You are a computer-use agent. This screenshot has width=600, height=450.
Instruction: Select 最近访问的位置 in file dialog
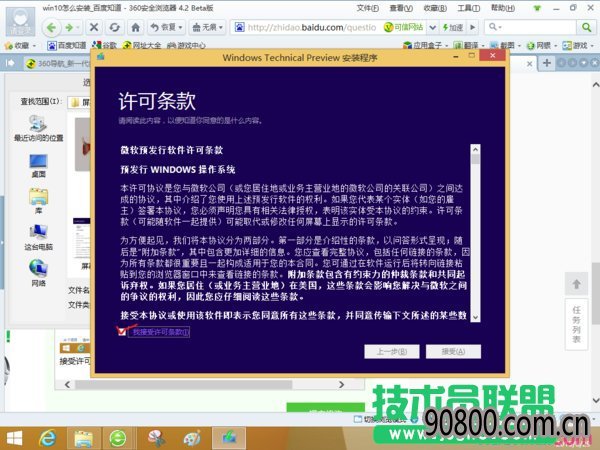38,128
